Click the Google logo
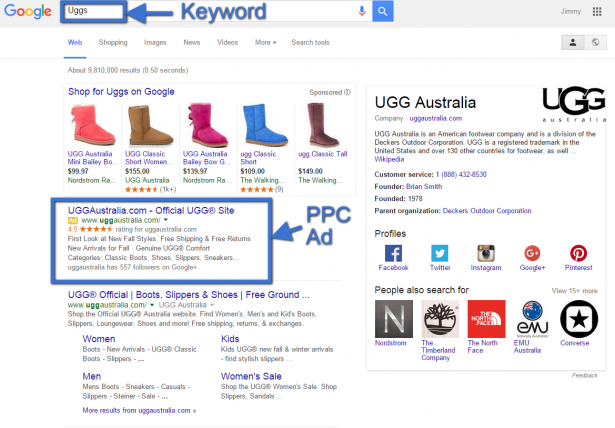The width and height of the screenshot is (615, 428). coord(27,11)
